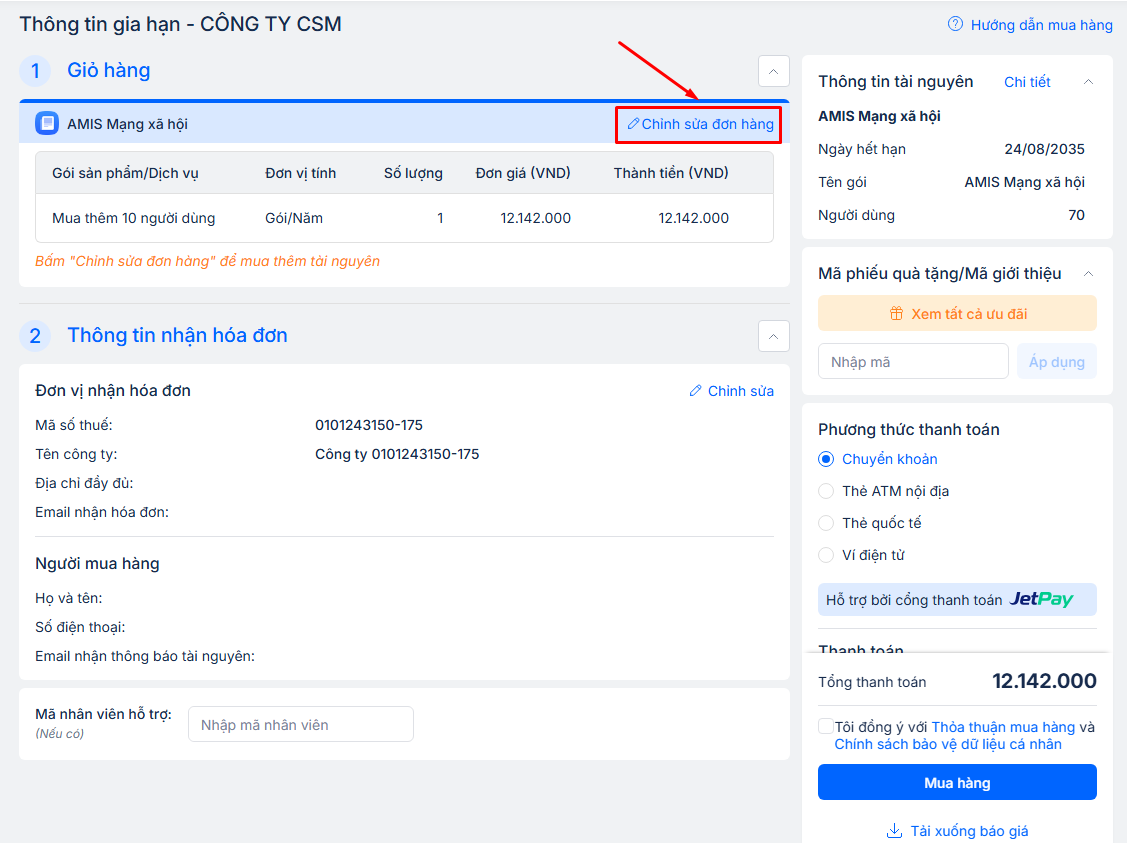
Task: Choose Thẻ quốc tế payment option
Action: coord(826,523)
